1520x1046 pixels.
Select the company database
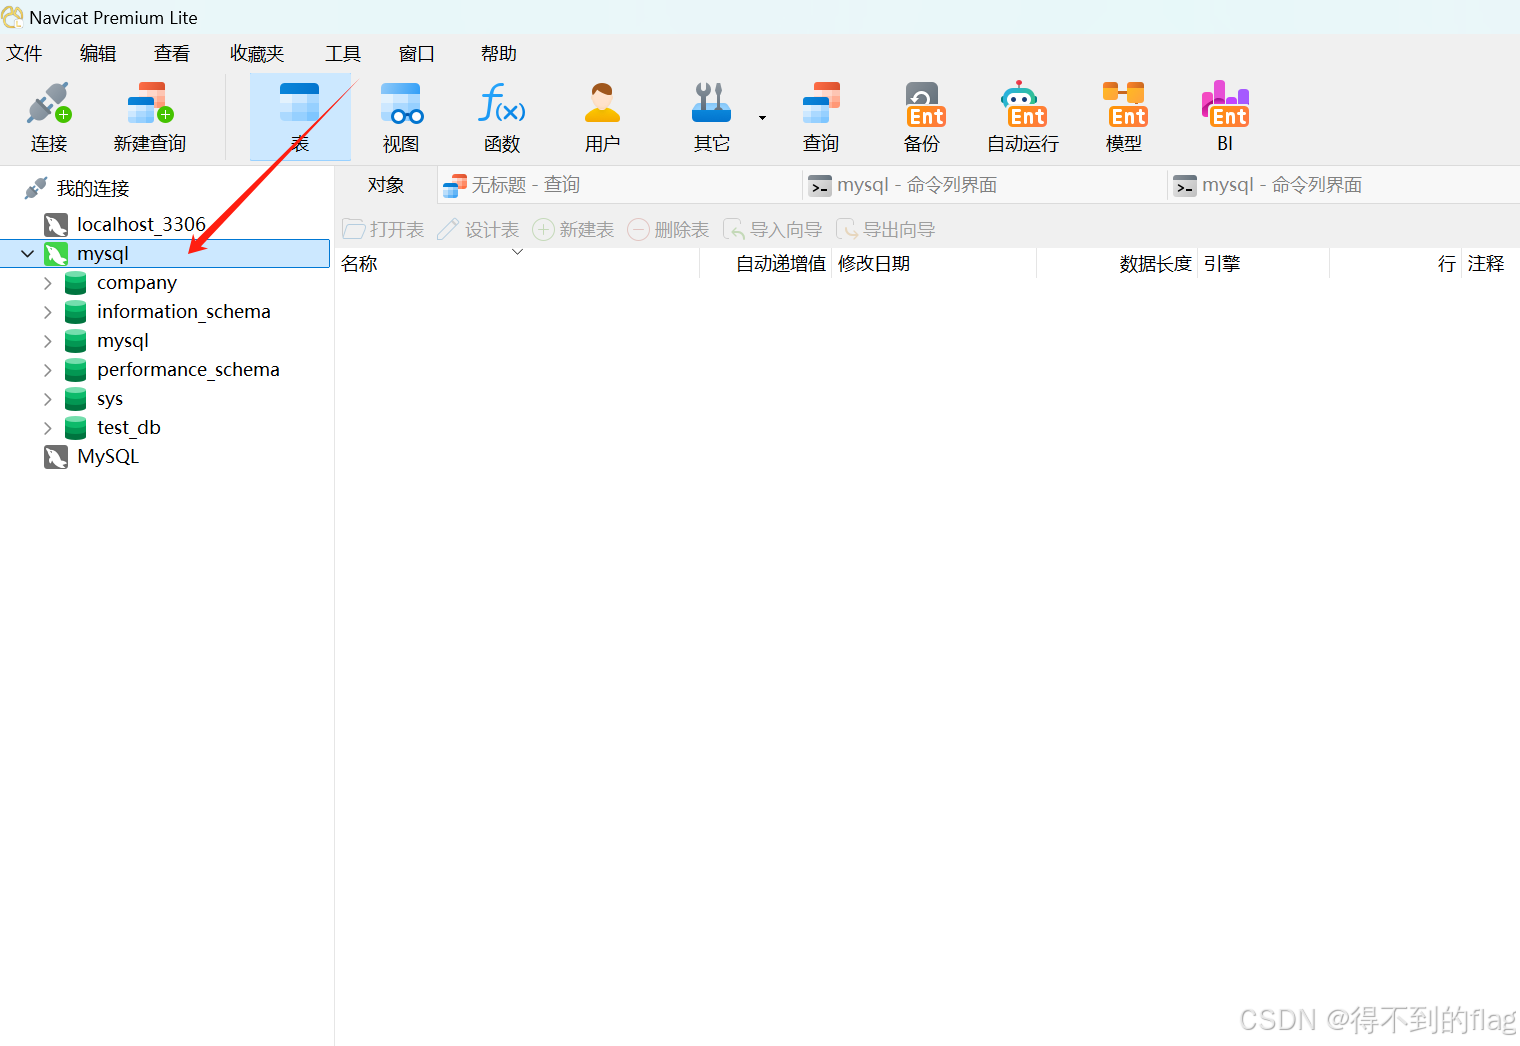coord(137,283)
